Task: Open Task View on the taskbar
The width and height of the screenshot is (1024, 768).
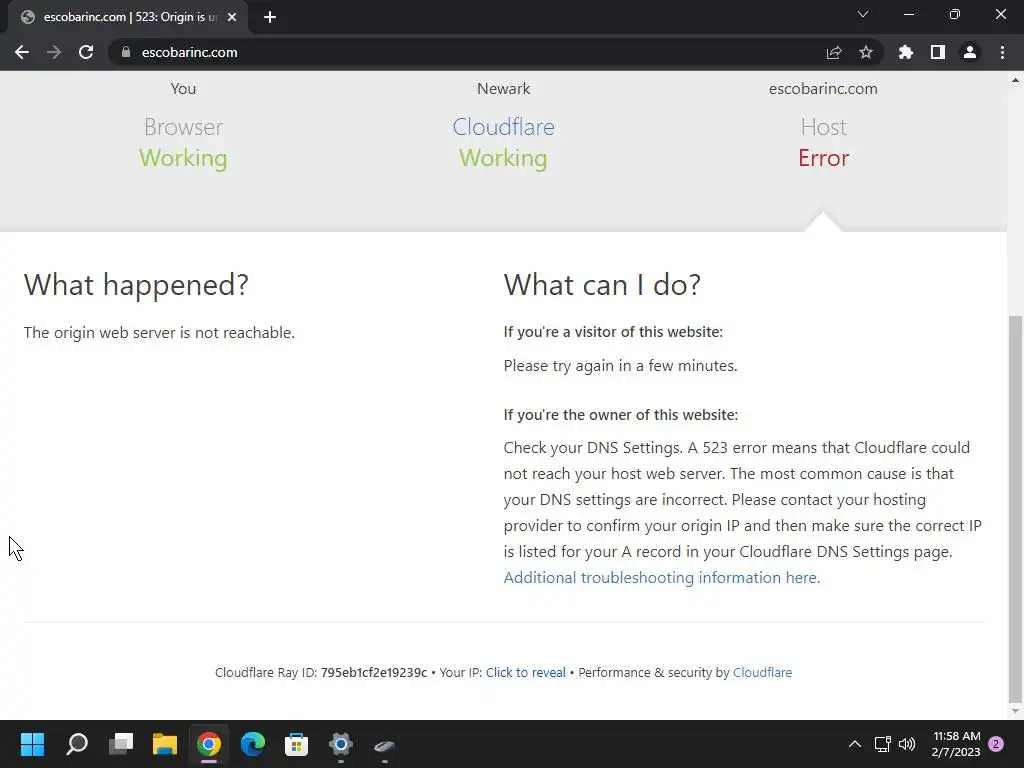Action: click(121, 744)
